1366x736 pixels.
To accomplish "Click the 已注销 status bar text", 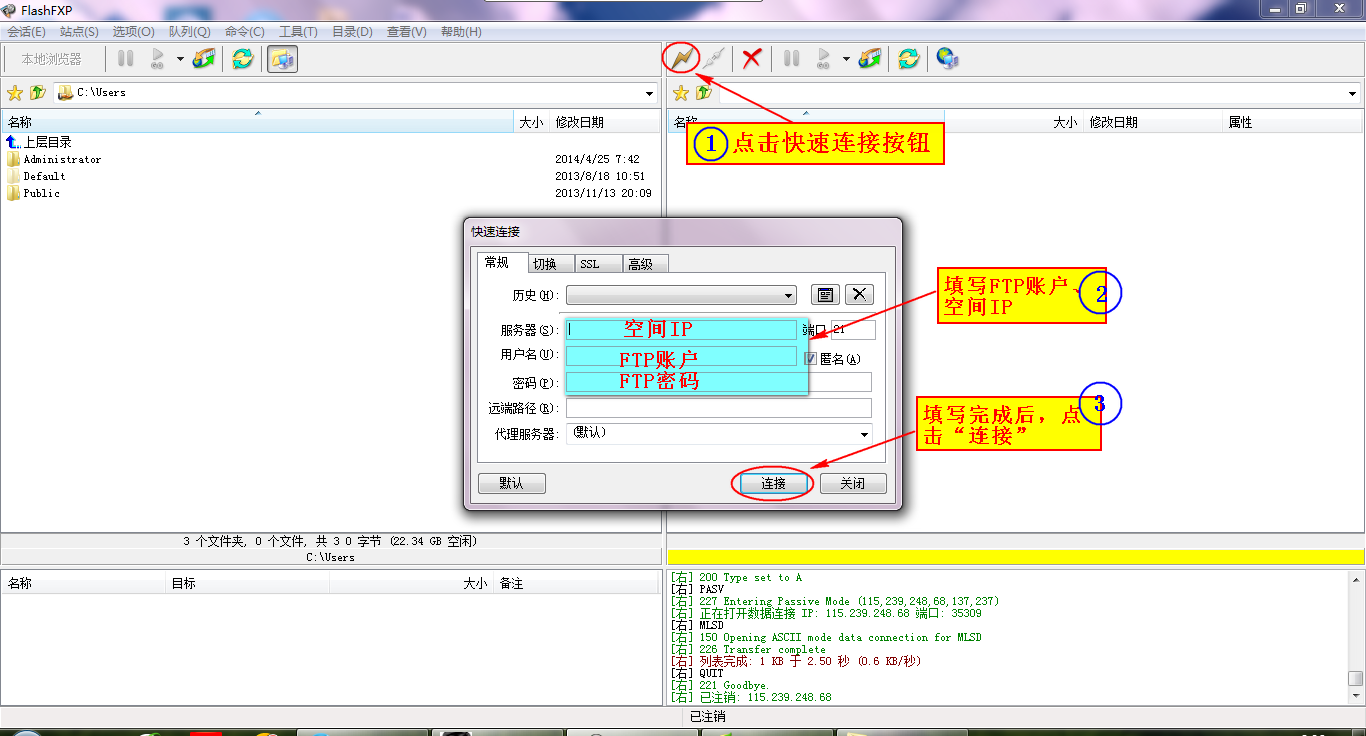I will pyautogui.click(x=708, y=716).
